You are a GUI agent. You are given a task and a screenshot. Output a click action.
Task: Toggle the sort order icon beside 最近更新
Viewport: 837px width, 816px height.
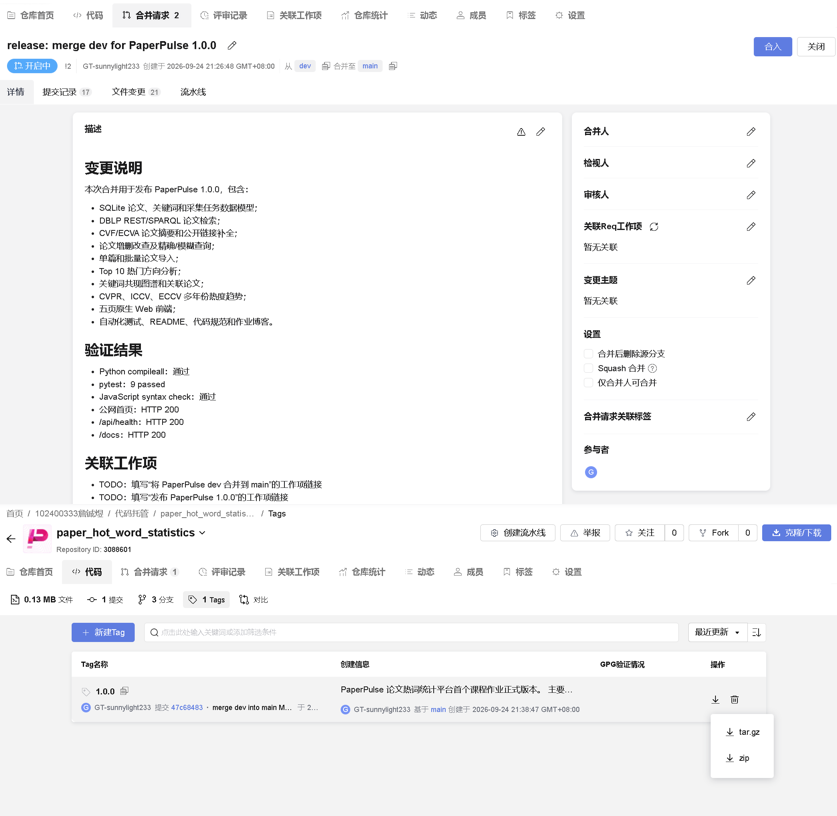(756, 632)
